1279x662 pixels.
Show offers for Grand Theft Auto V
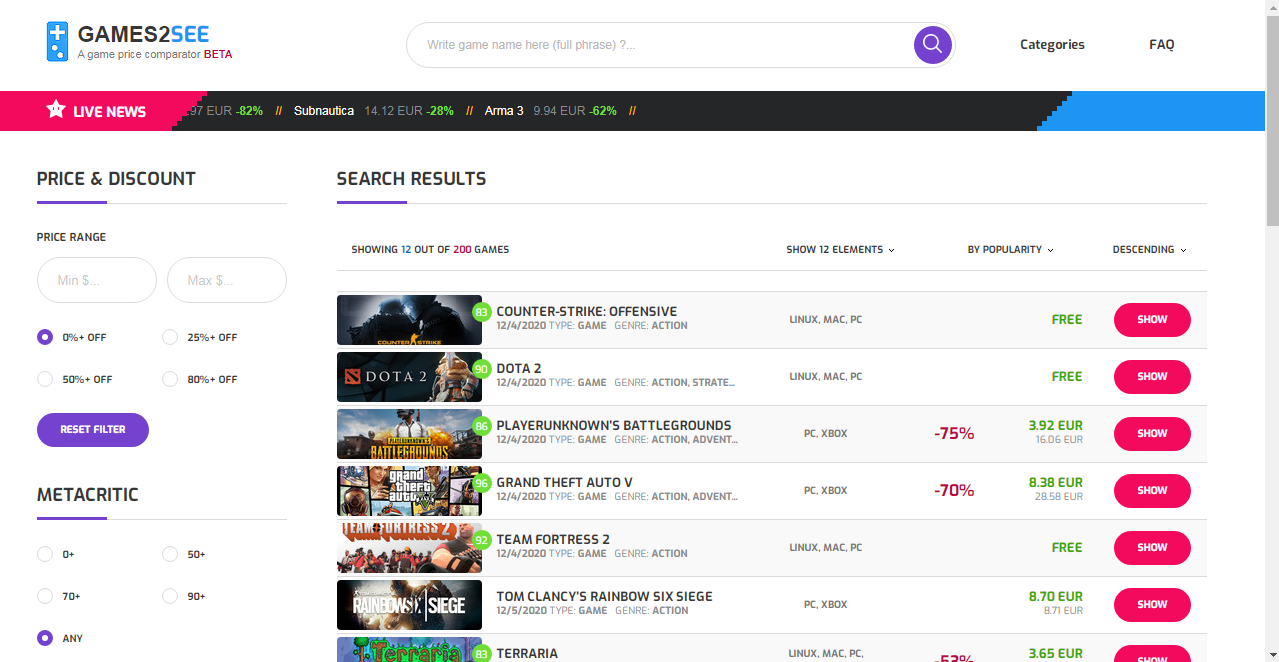[1152, 491]
